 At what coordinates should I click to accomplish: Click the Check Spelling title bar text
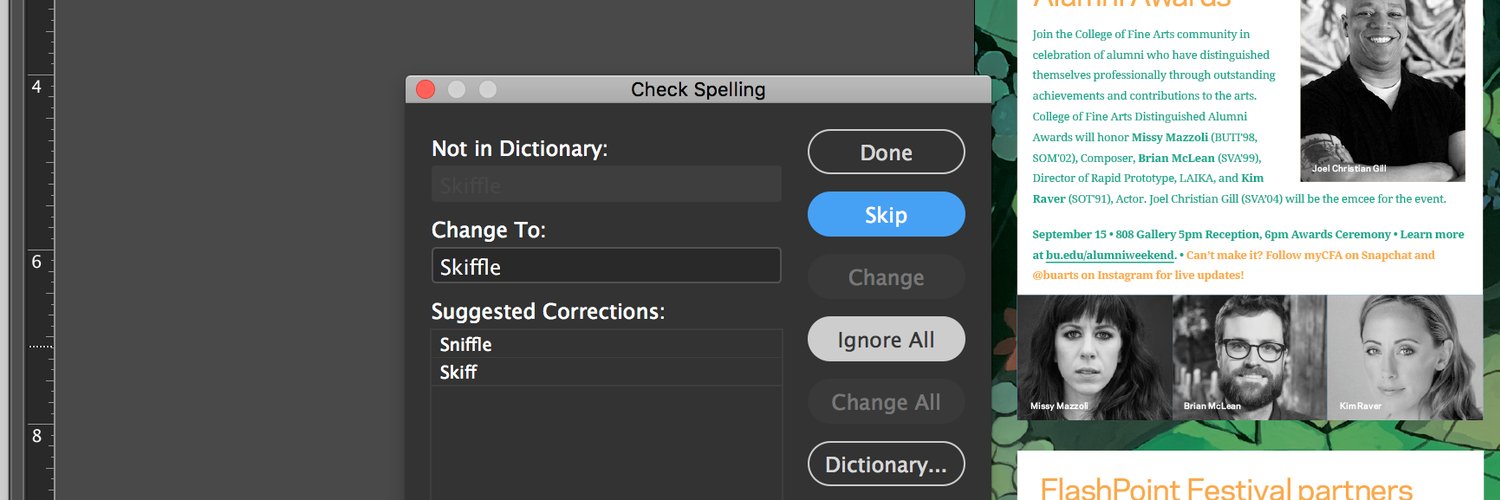point(698,89)
